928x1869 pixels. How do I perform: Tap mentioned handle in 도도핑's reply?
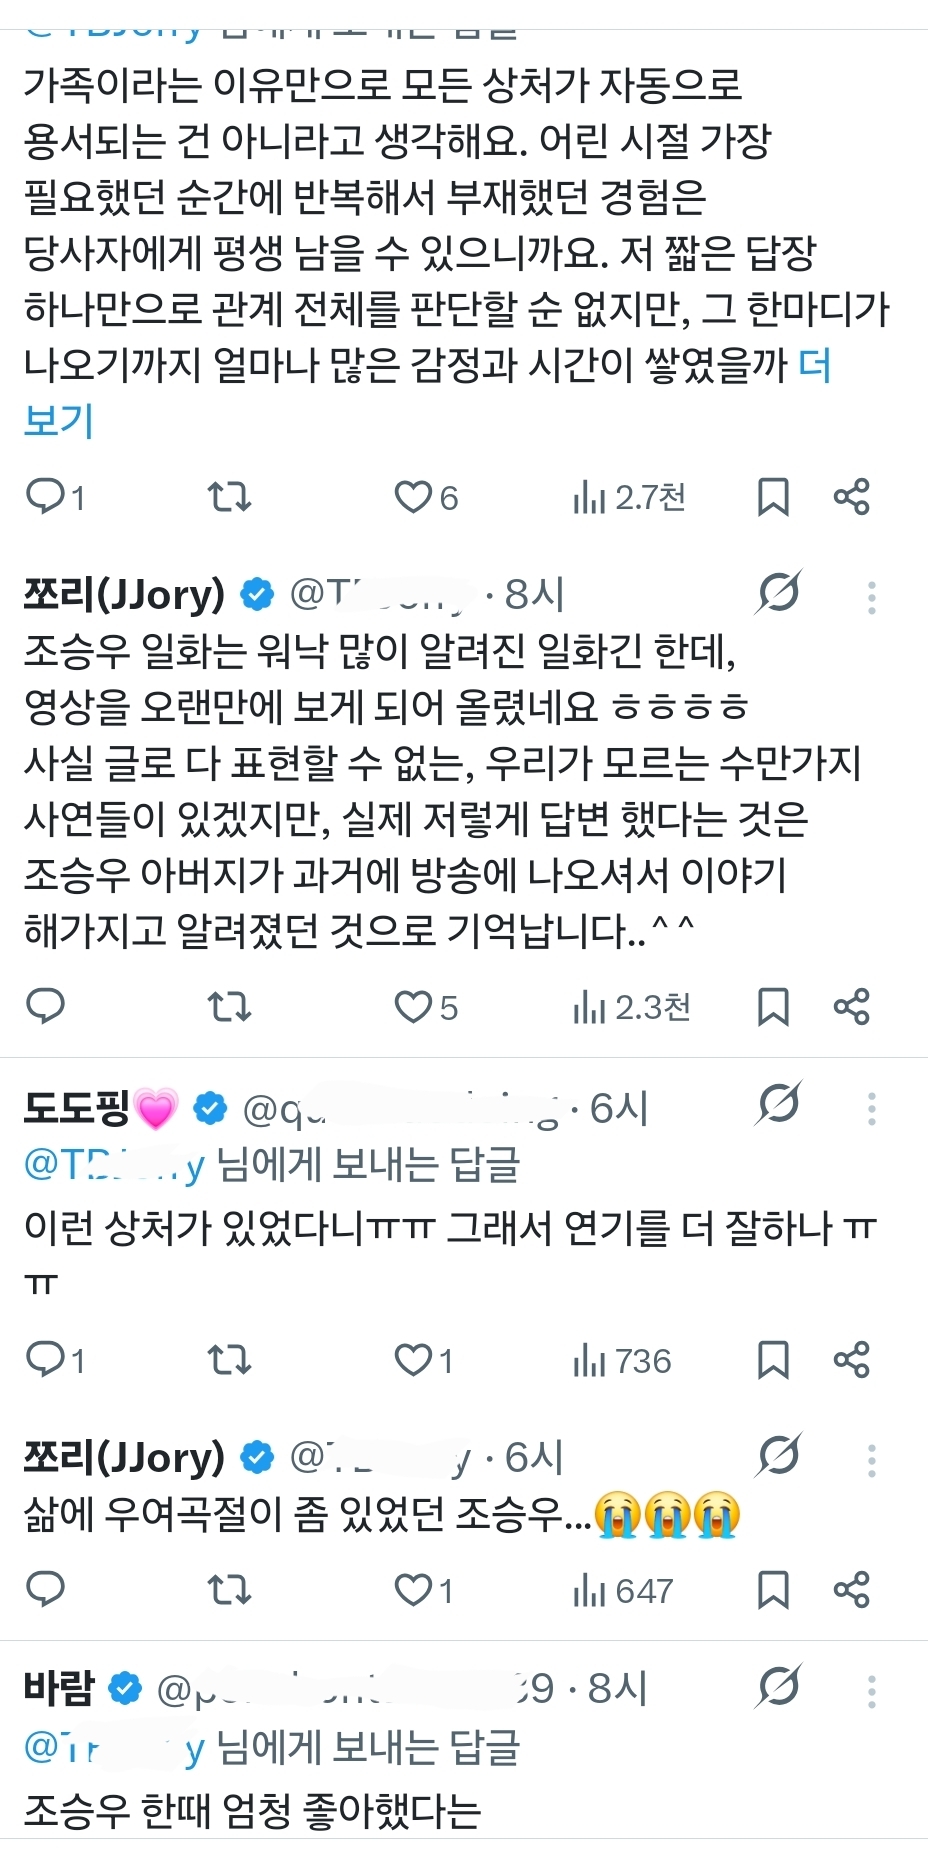click(x=114, y=1165)
